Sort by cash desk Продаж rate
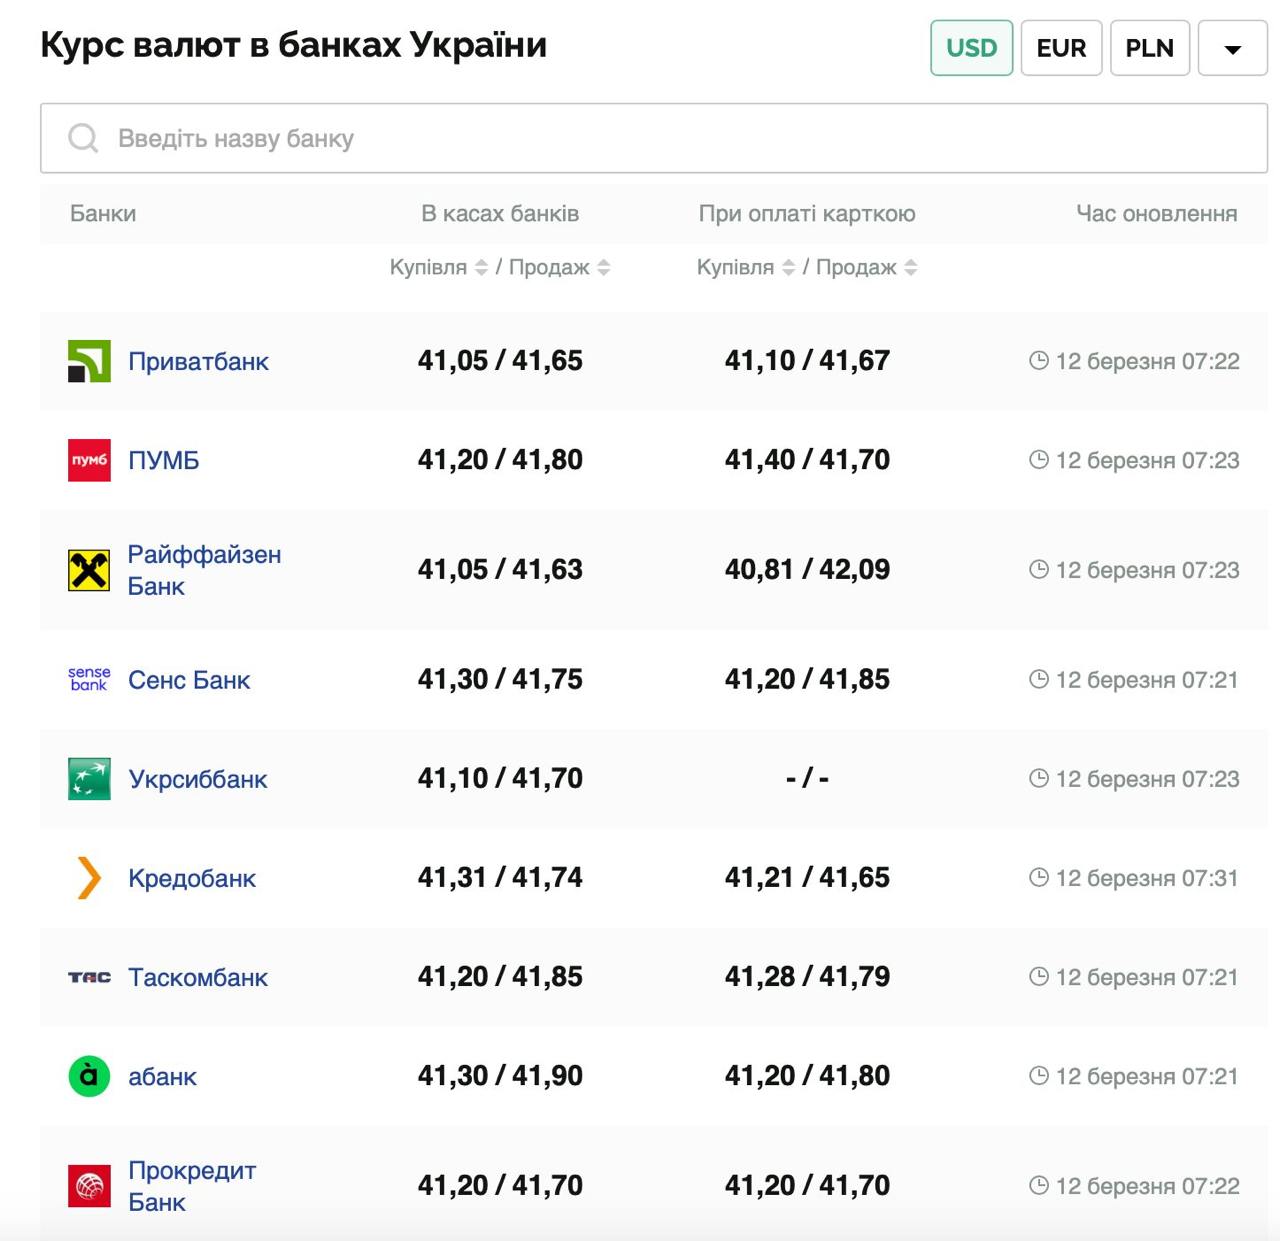The image size is (1280, 1241). (x=603, y=267)
